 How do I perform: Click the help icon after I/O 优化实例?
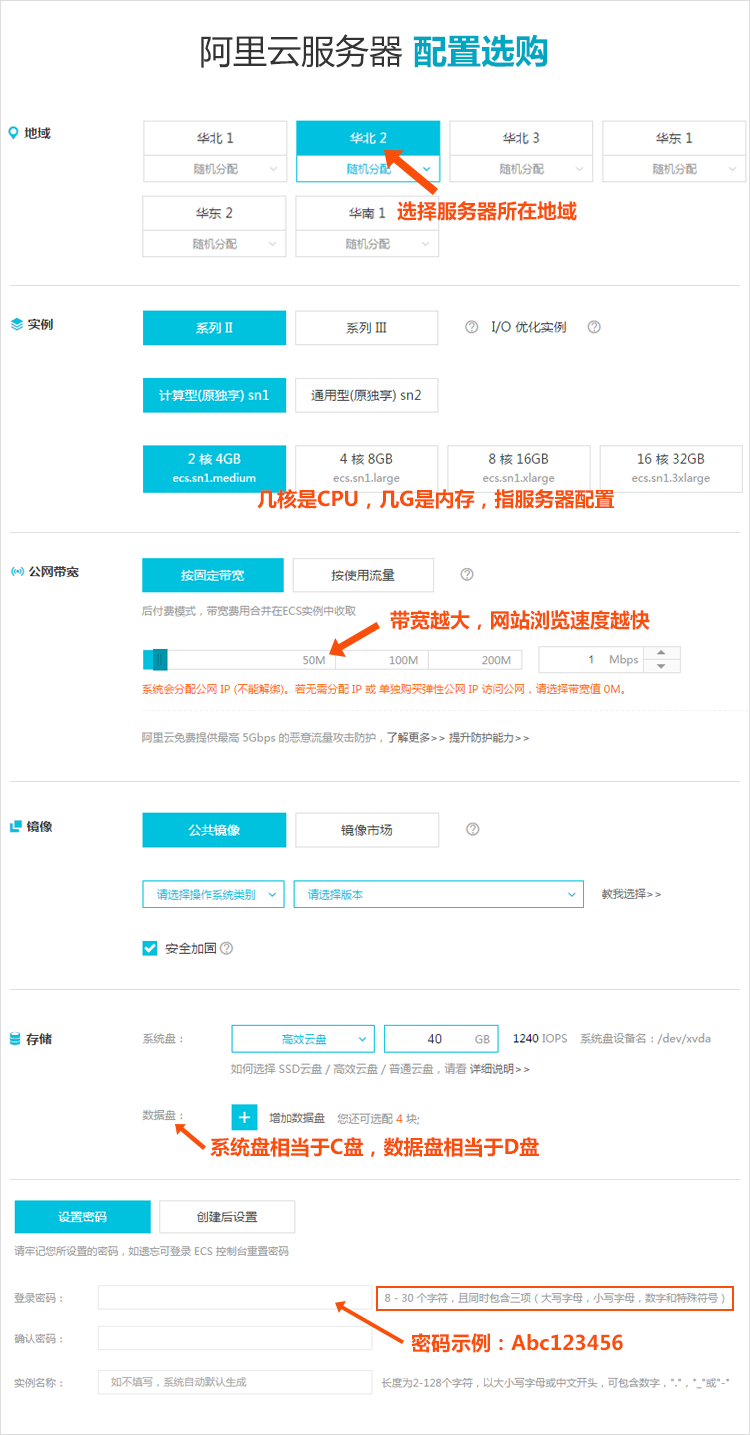594,327
